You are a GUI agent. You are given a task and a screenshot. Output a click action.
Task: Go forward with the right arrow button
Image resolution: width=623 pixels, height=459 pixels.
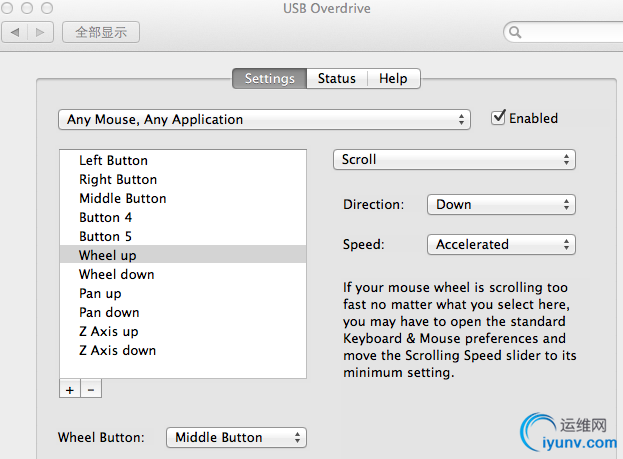(40, 32)
